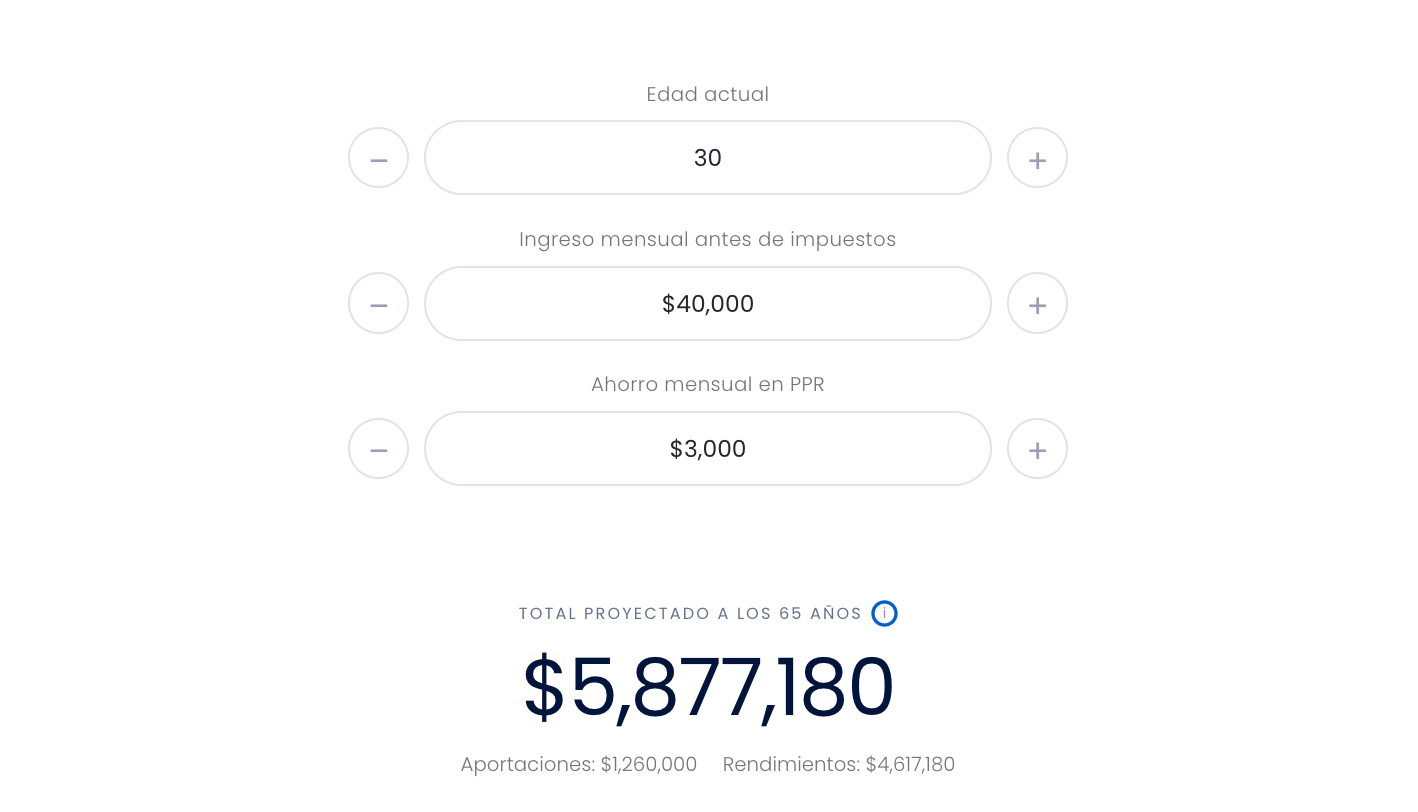The image size is (1418, 812).
Task: Click the $4,617,180 returns amount
Action: pyautogui.click(x=911, y=765)
